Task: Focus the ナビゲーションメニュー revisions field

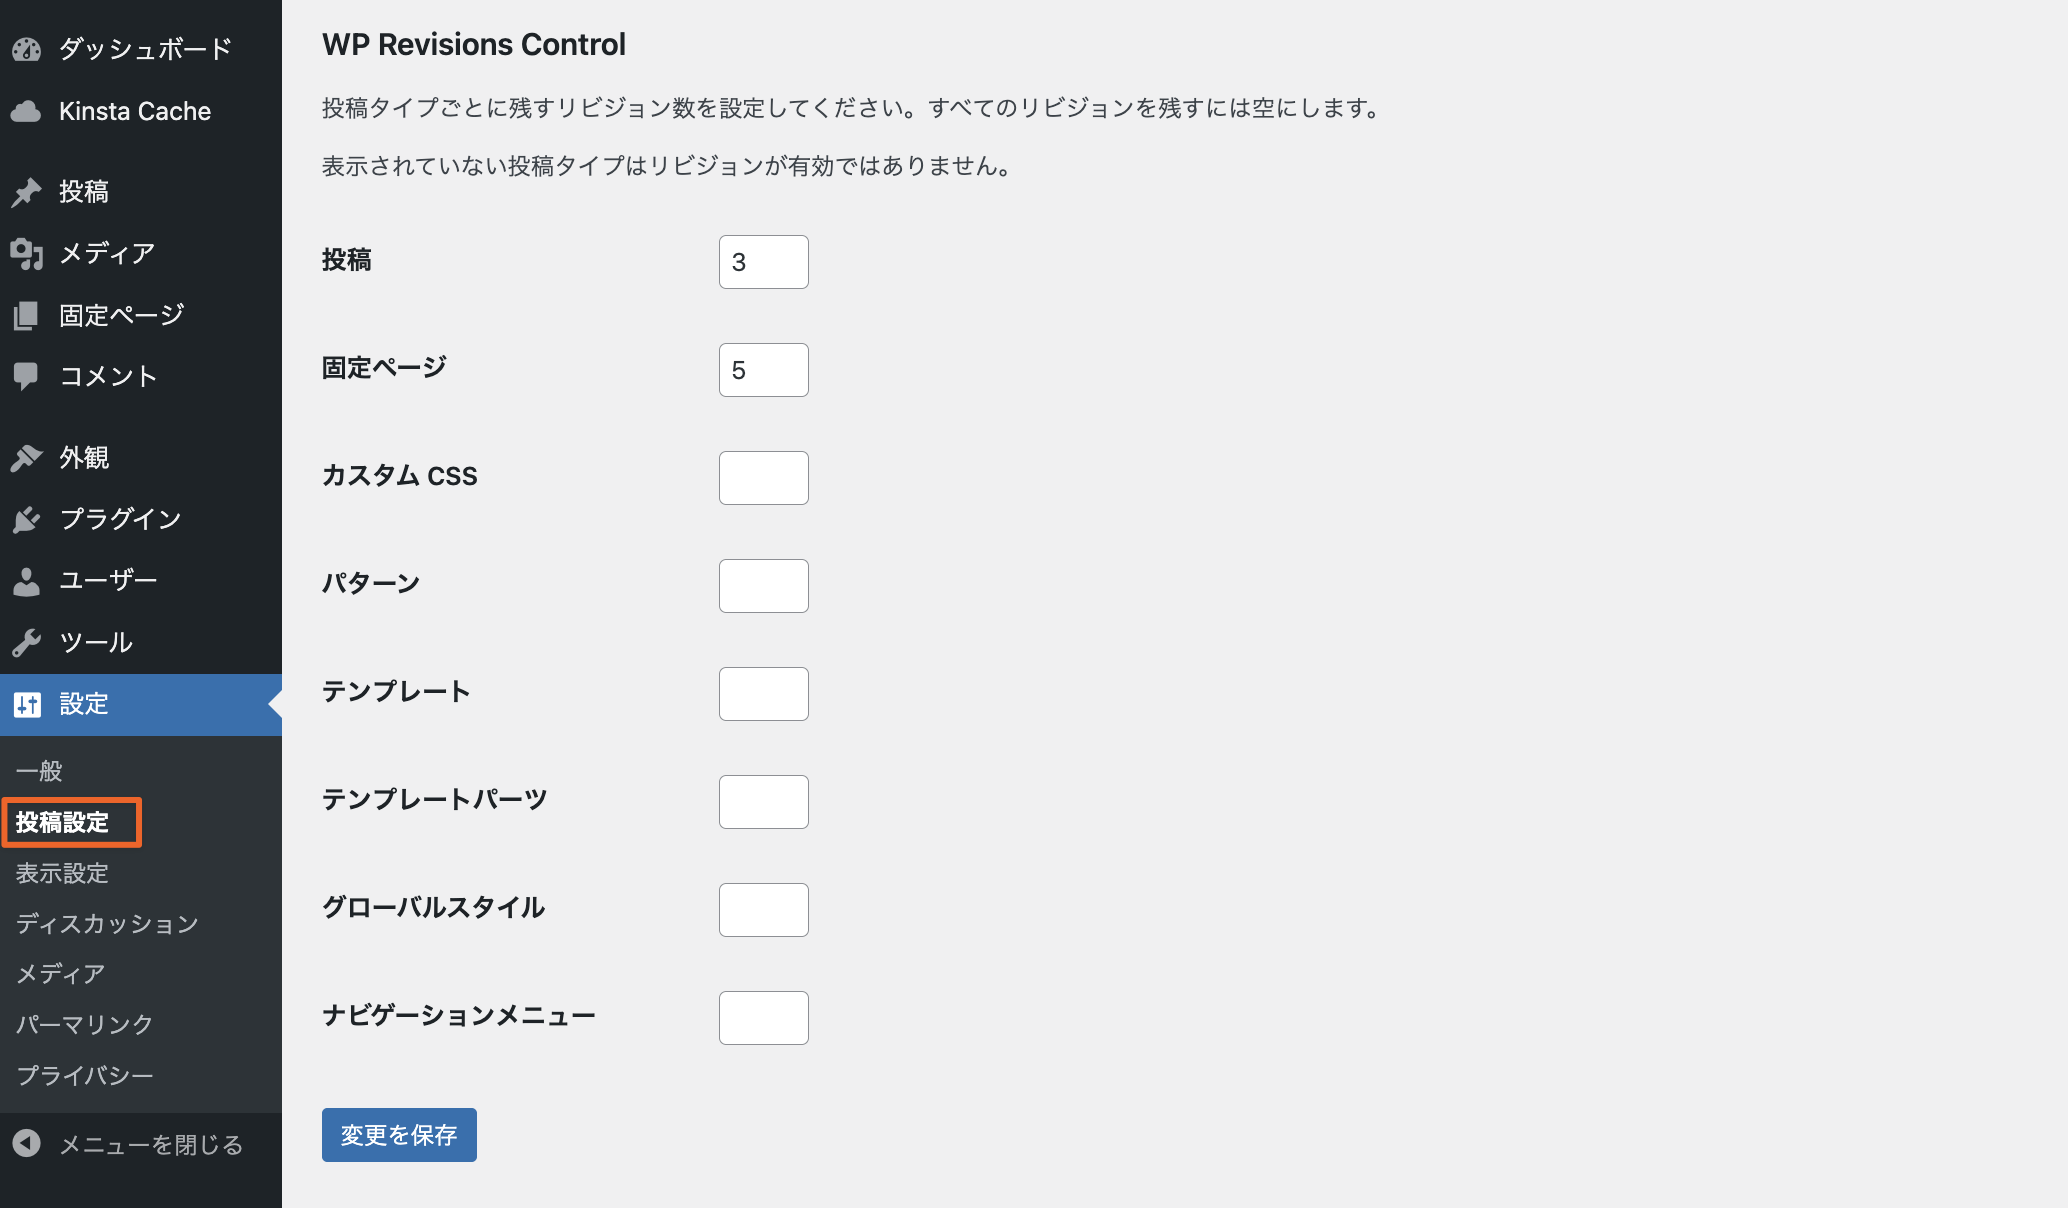Action: [x=763, y=1018]
